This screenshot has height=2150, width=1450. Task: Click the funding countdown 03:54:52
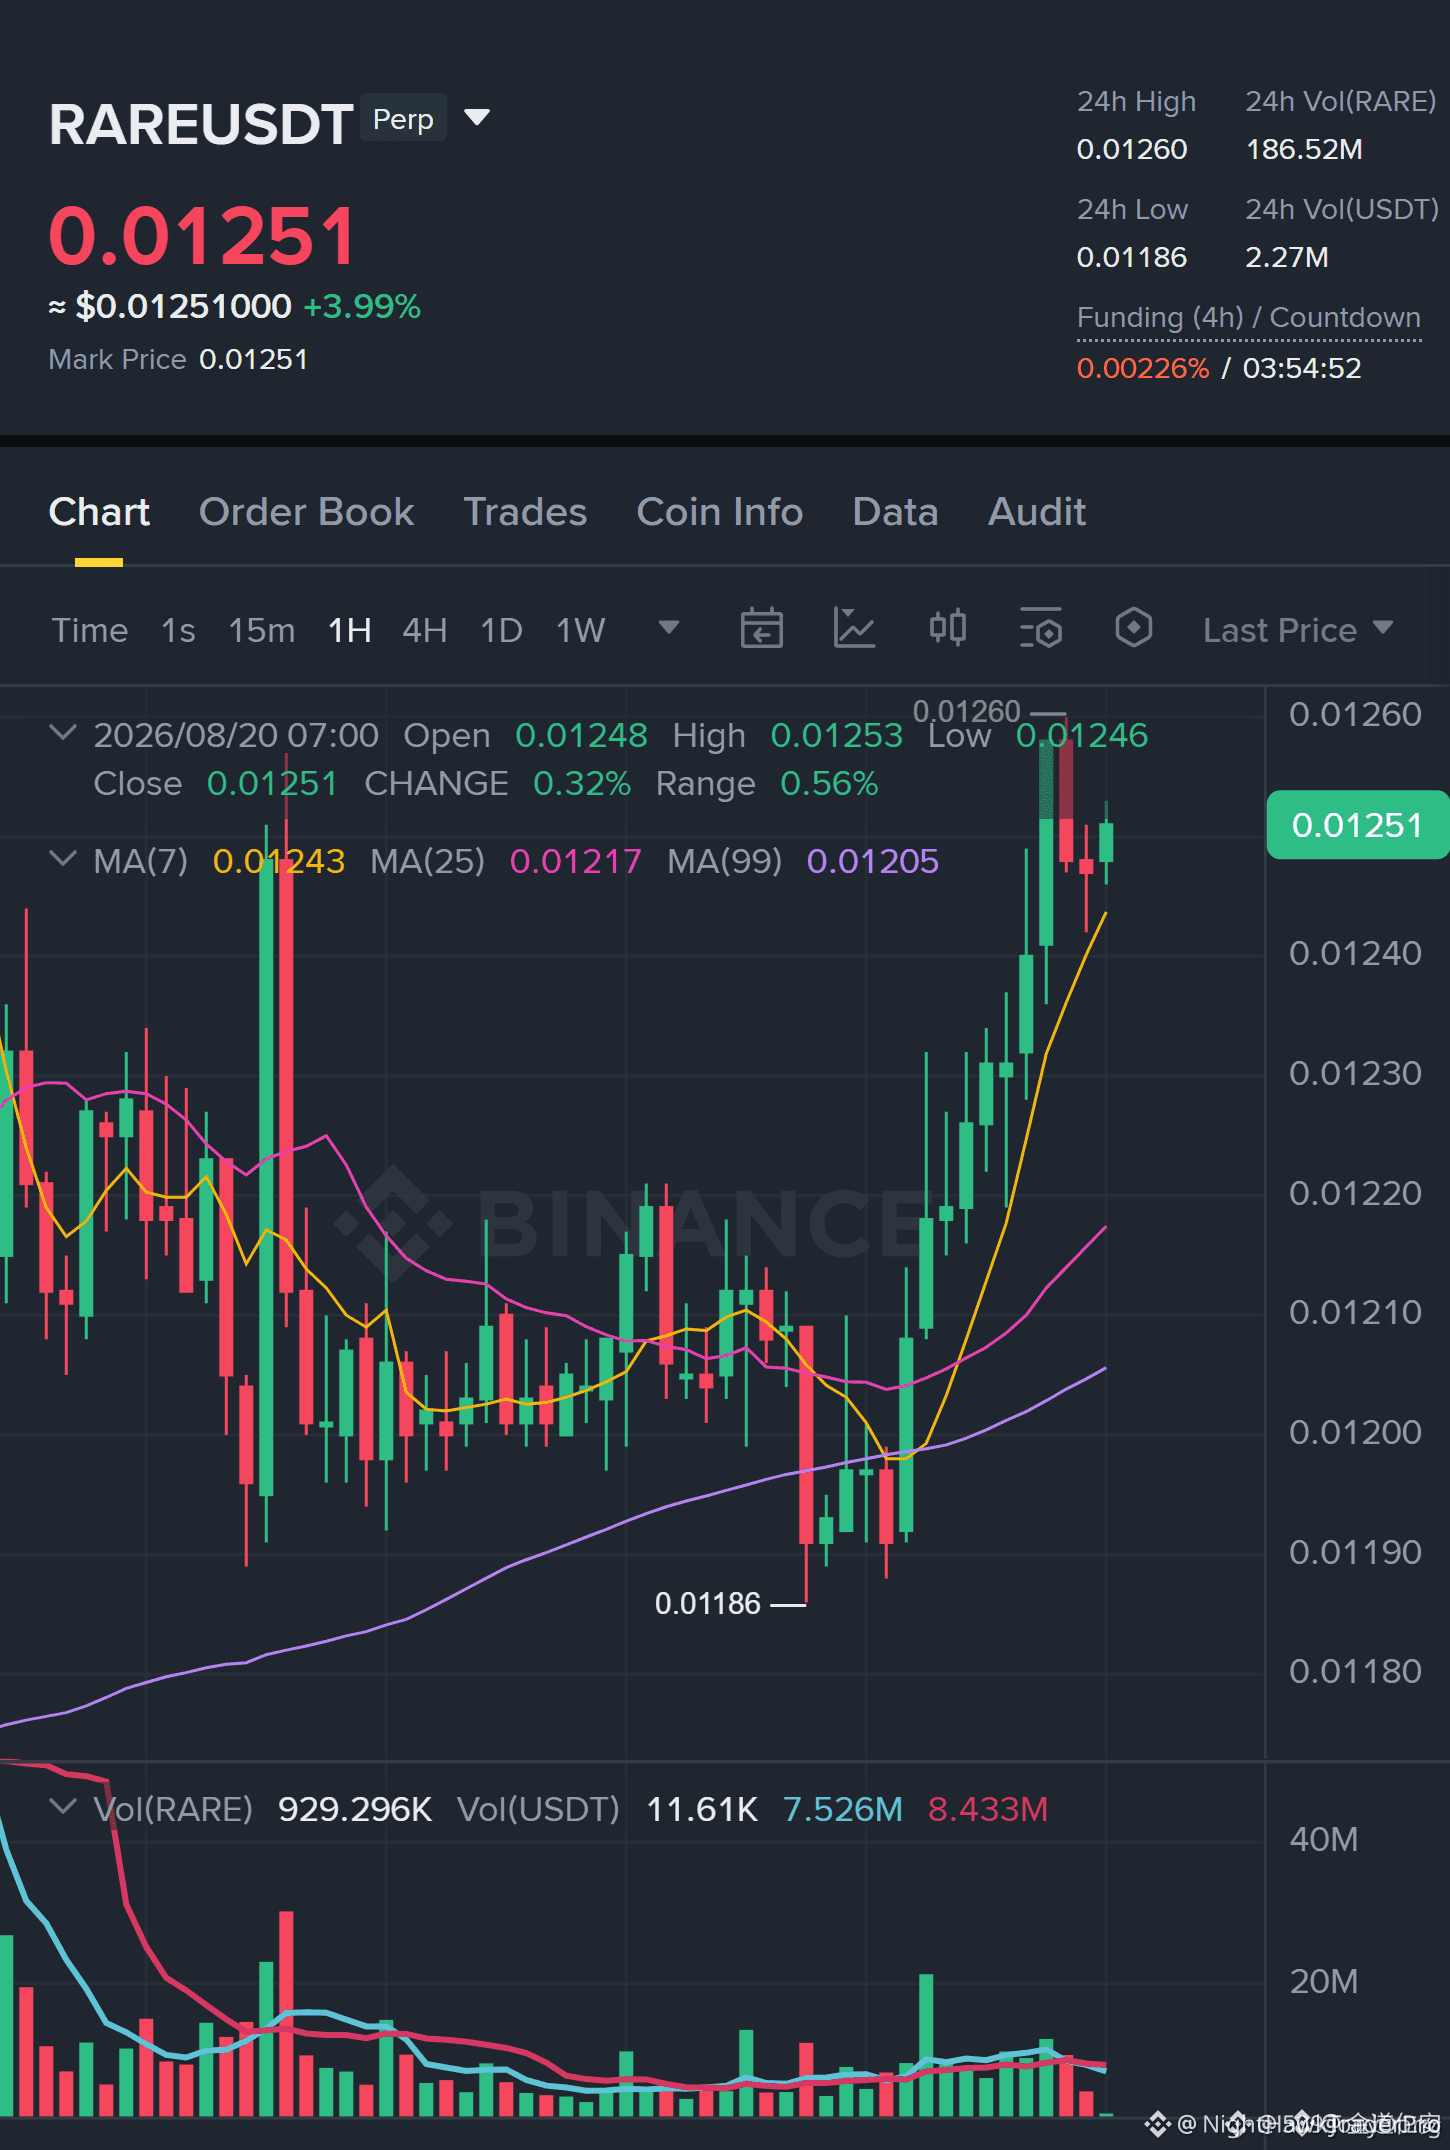pyautogui.click(x=1302, y=368)
